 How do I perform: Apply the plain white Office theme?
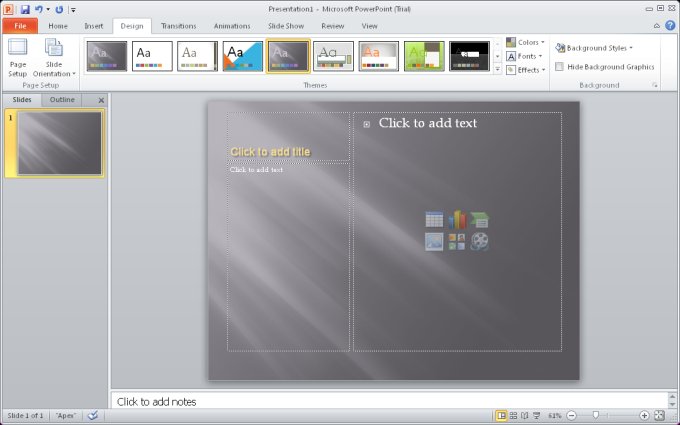coord(152,56)
